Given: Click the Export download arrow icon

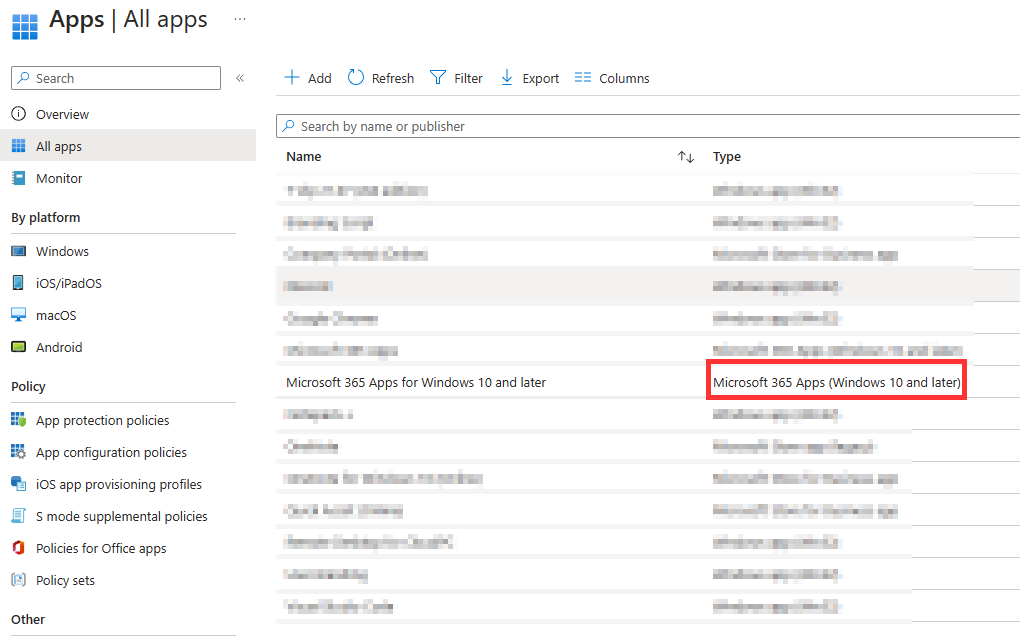Looking at the screenshot, I should click(x=506, y=78).
